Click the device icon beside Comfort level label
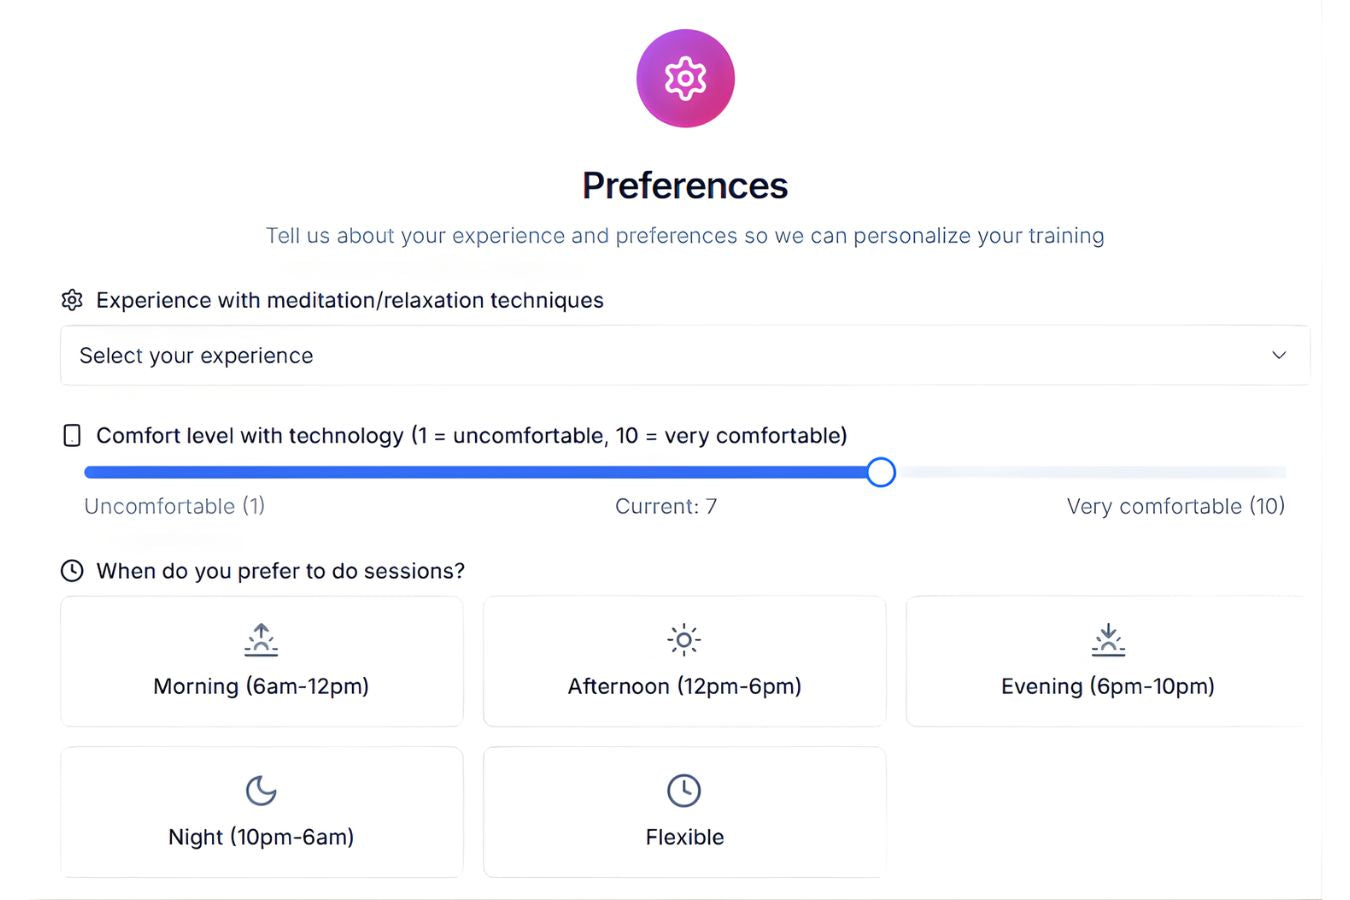Viewport: 1350px width, 900px height. pos(72,435)
